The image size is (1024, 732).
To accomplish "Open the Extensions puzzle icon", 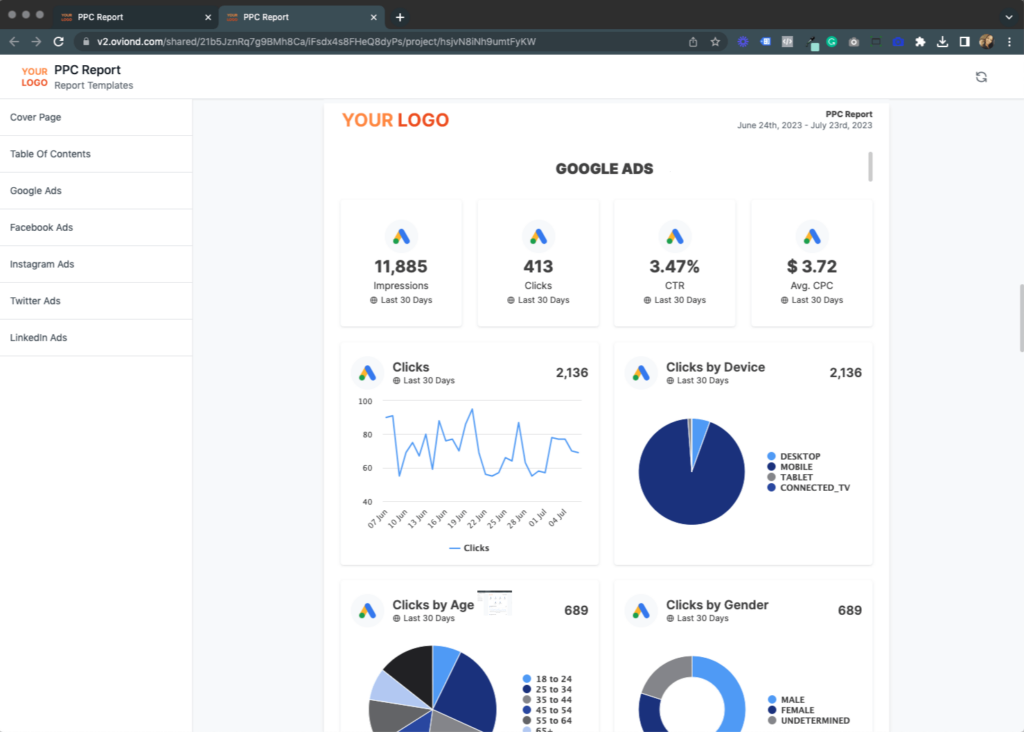I will [x=920, y=42].
